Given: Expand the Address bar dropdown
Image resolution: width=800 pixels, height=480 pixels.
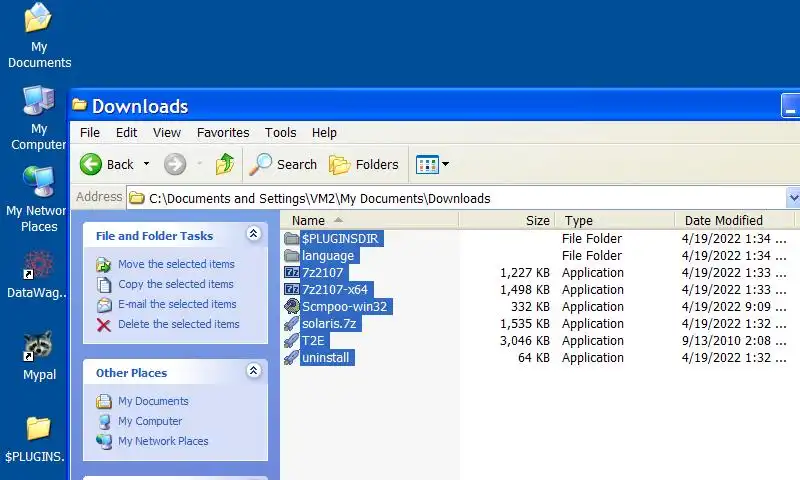Looking at the screenshot, I should pyautogui.click(x=793, y=197).
